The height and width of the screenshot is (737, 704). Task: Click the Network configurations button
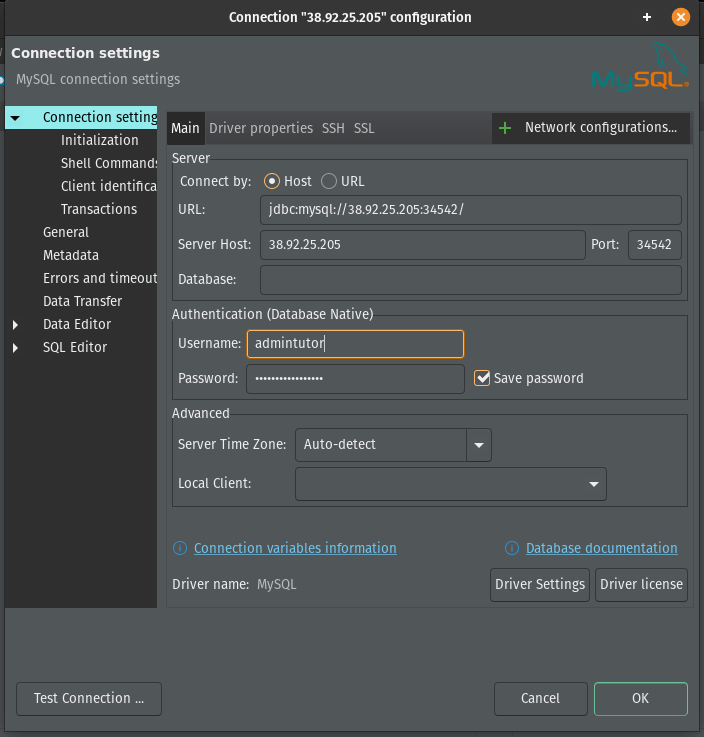point(591,128)
